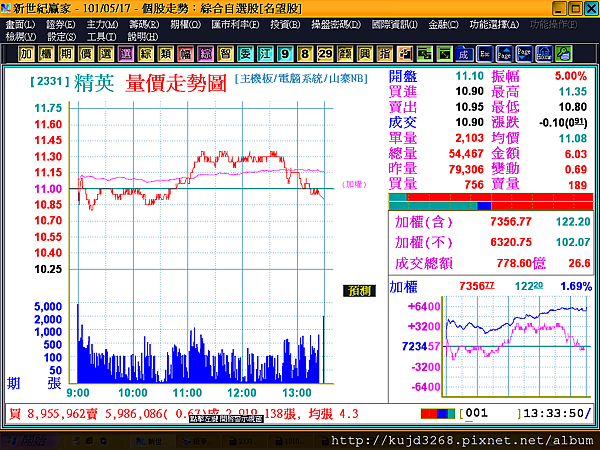Click the cyan 江 toolbar icon
Image resolution: width=600 pixels, height=450 pixels.
(265, 54)
